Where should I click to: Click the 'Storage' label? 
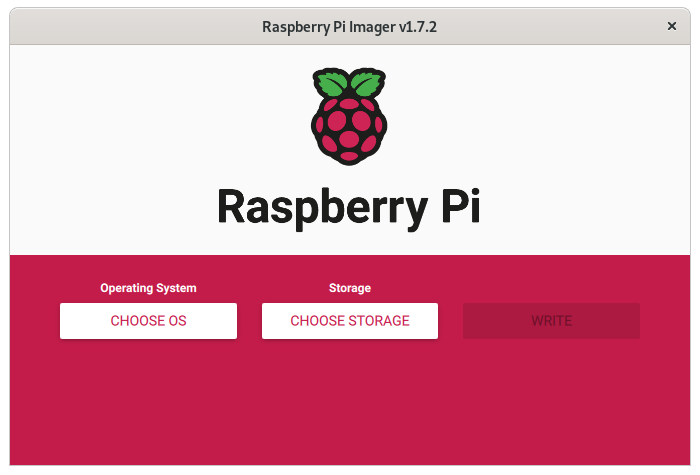click(350, 288)
